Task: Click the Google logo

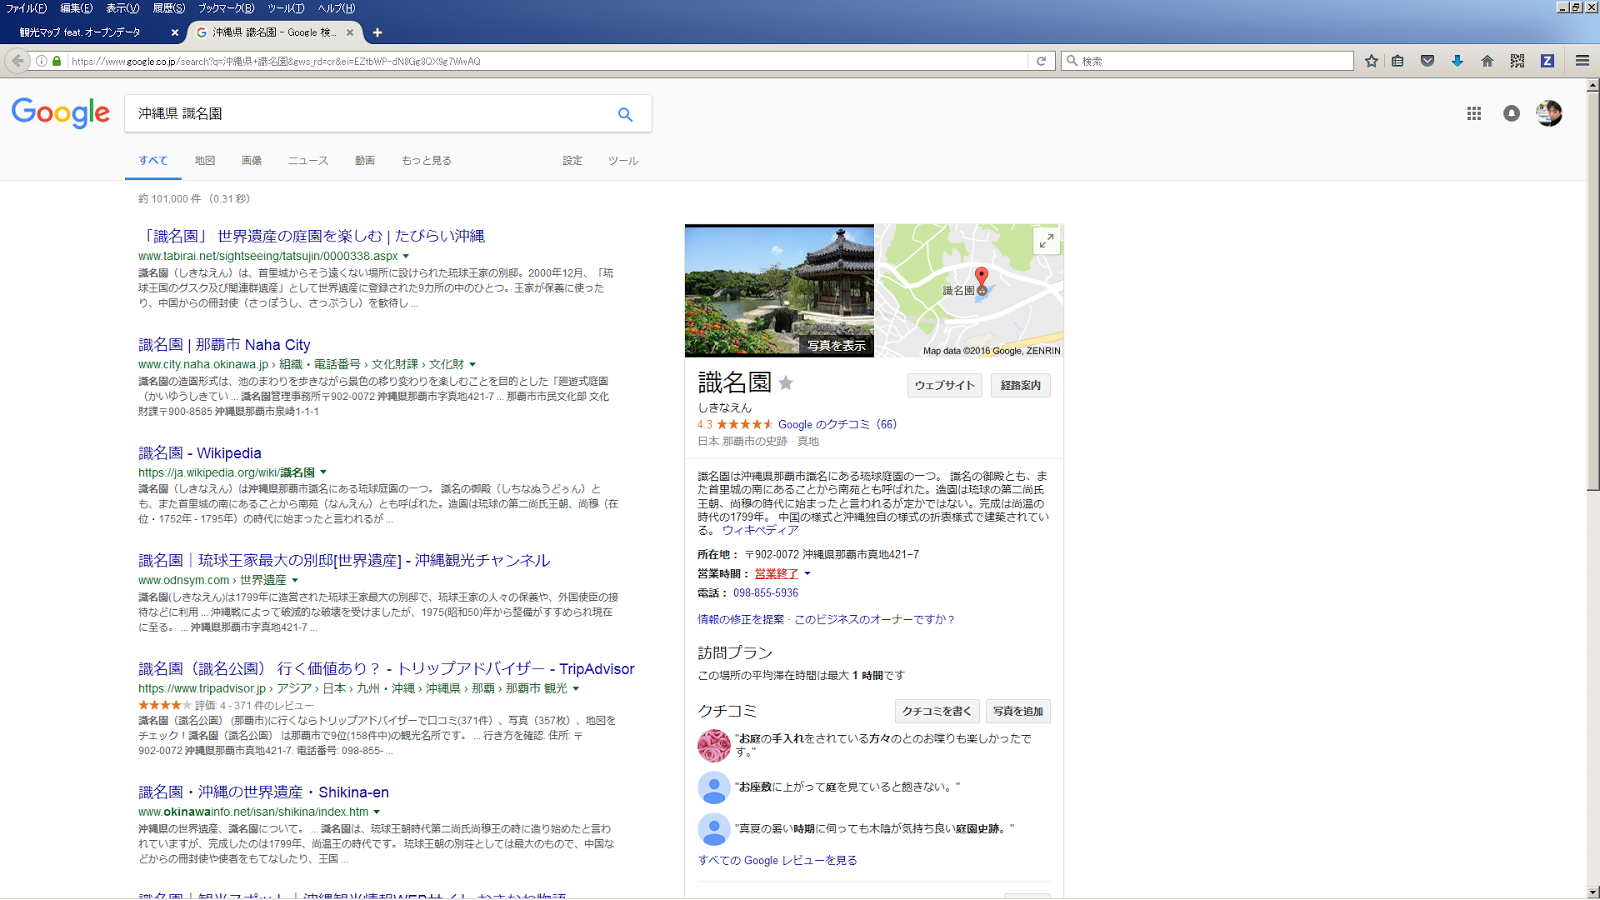Action: click(x=61, y=113)
